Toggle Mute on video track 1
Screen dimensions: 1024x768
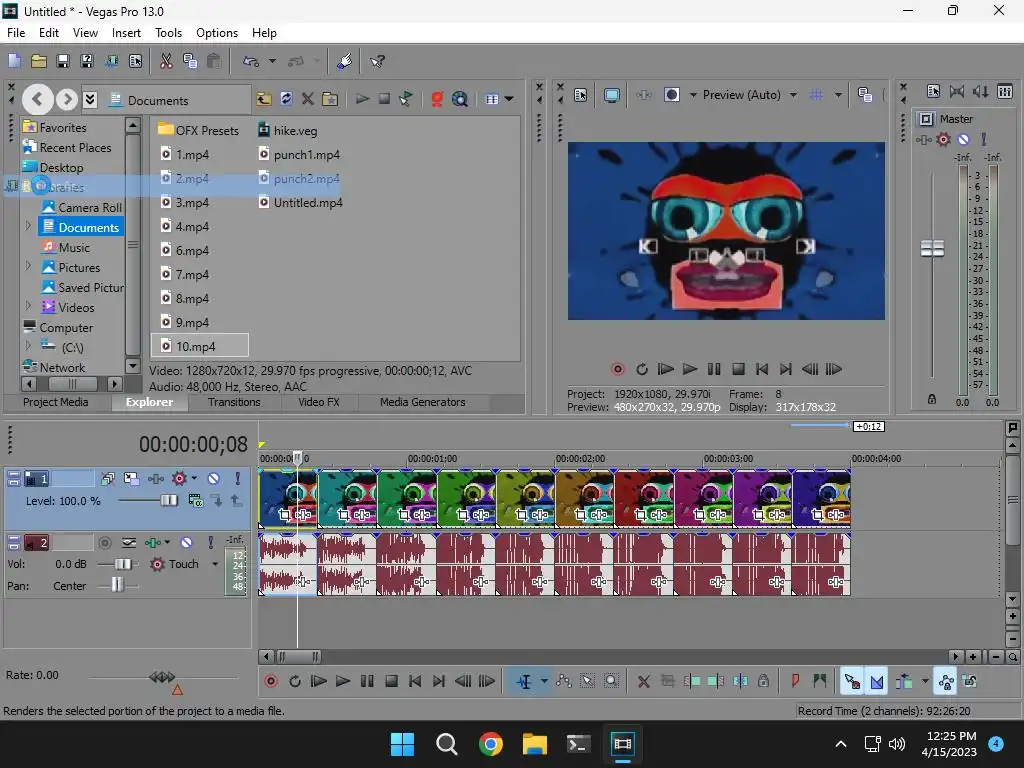[214, 479]
